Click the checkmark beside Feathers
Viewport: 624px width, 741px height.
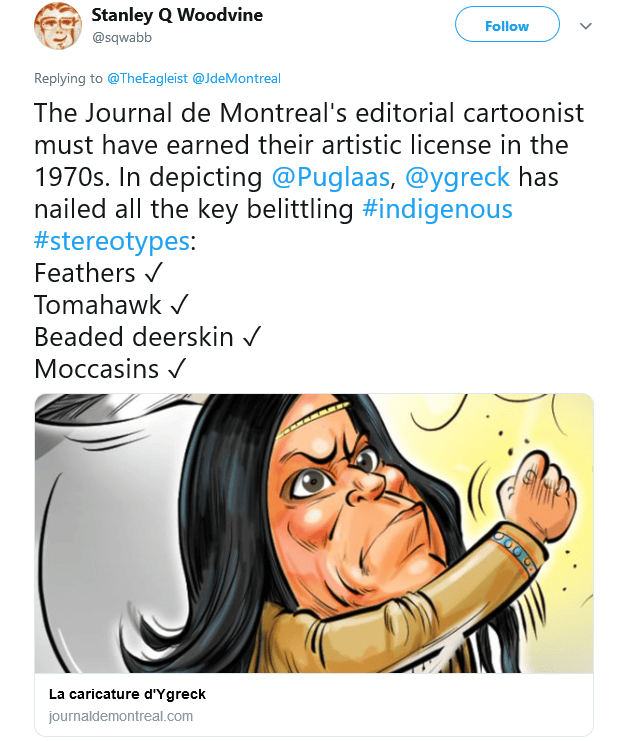(x=153, y=273)
